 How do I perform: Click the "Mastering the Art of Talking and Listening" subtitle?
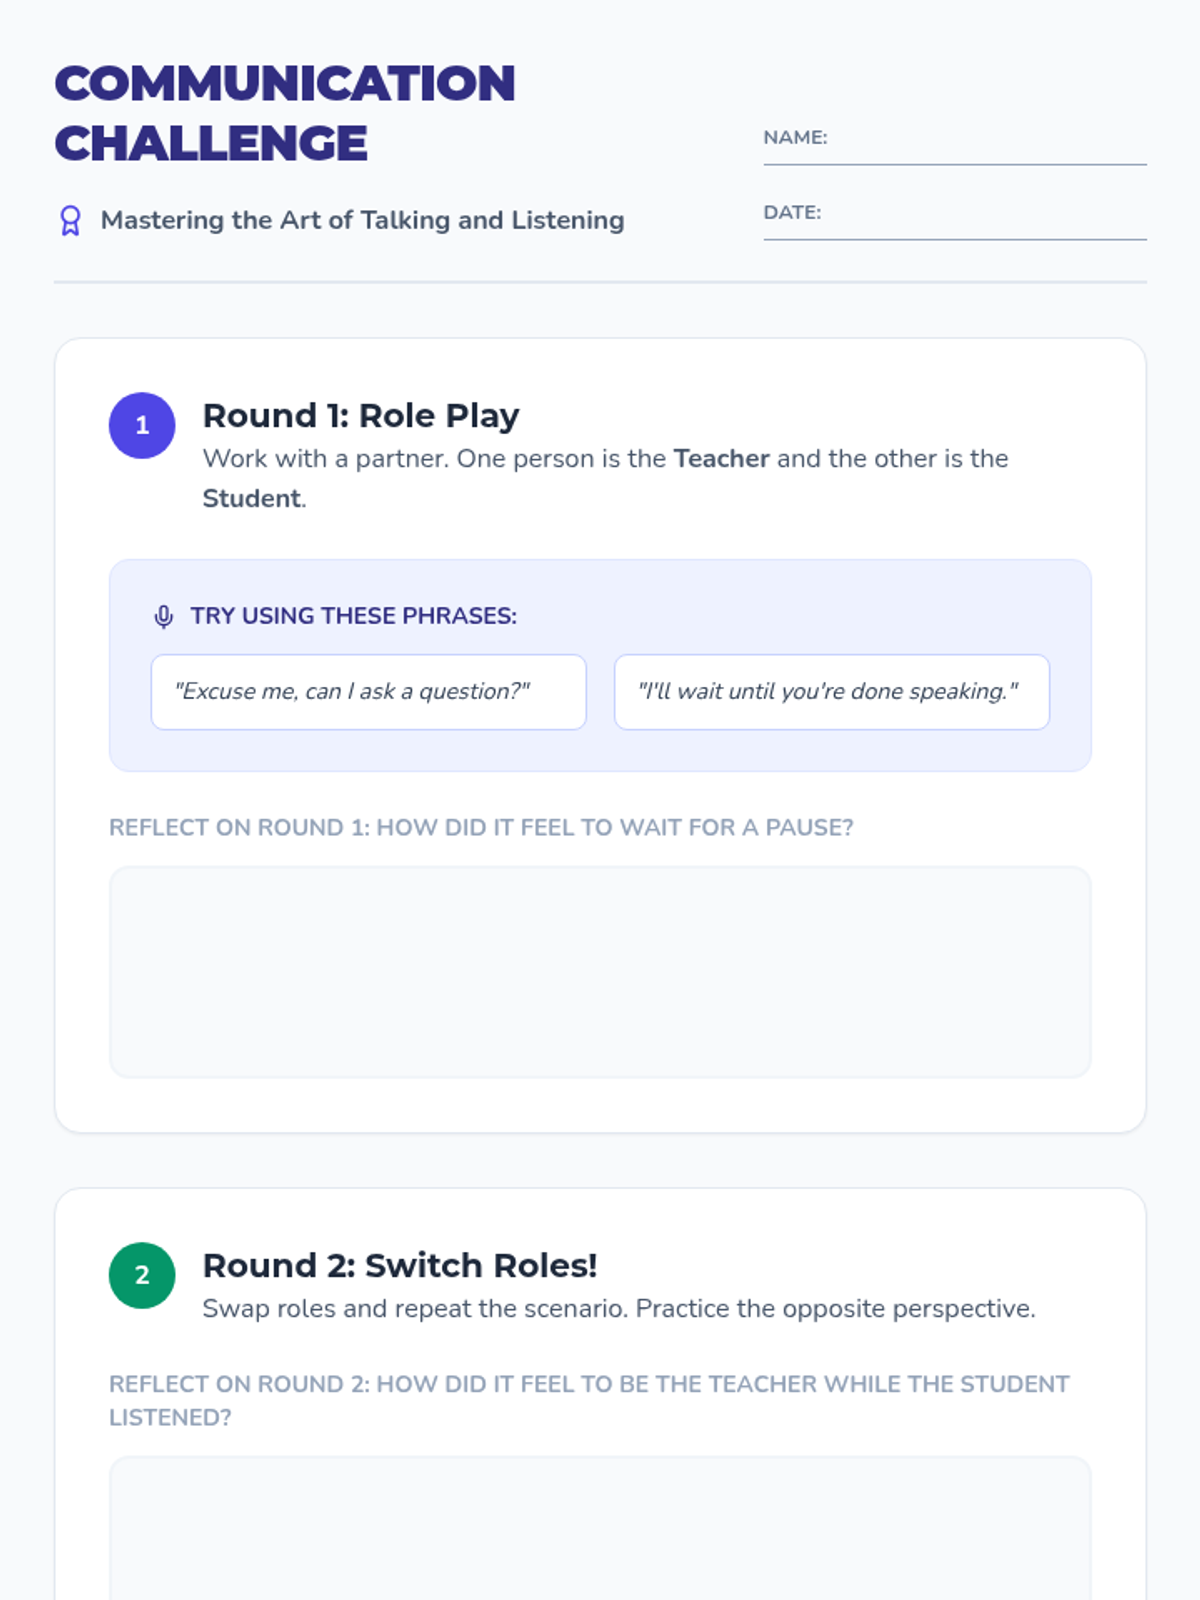click(x=362, y=220)
